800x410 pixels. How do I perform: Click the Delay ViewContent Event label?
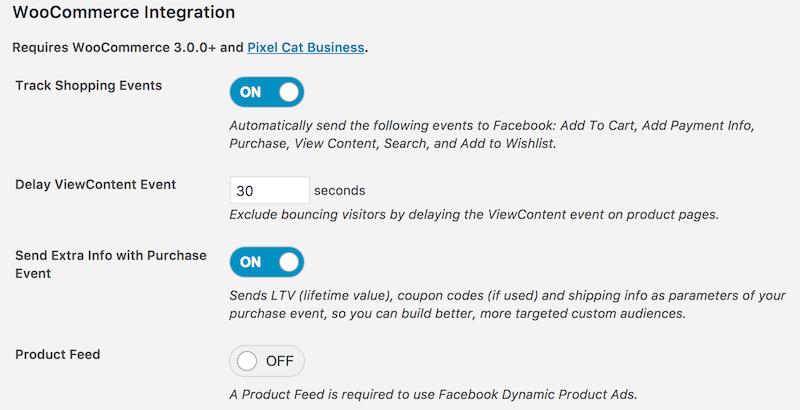tap(96, 184)
